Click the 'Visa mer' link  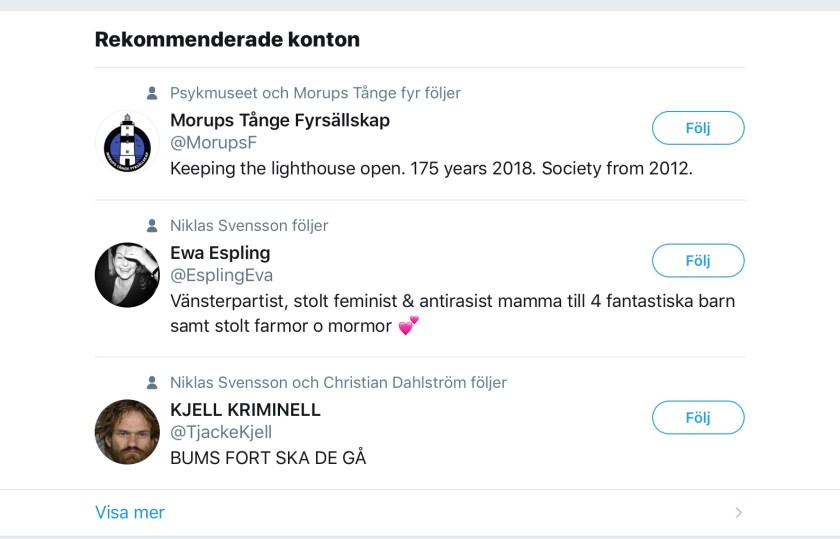[x=130, y=513]
